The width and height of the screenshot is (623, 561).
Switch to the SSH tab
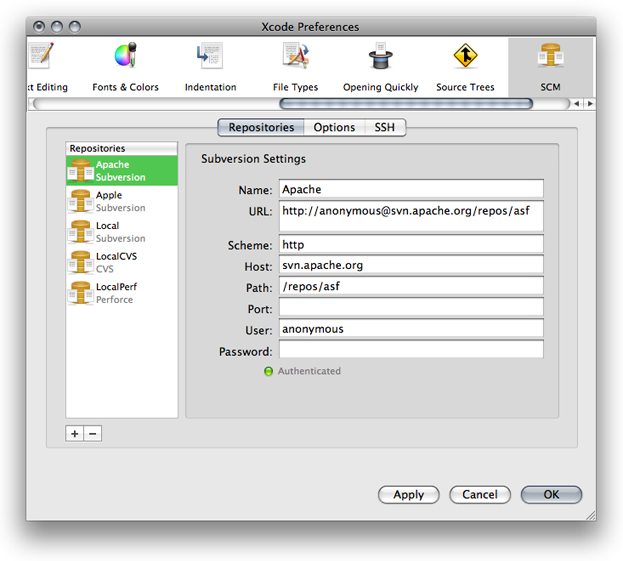pos(385,127)
